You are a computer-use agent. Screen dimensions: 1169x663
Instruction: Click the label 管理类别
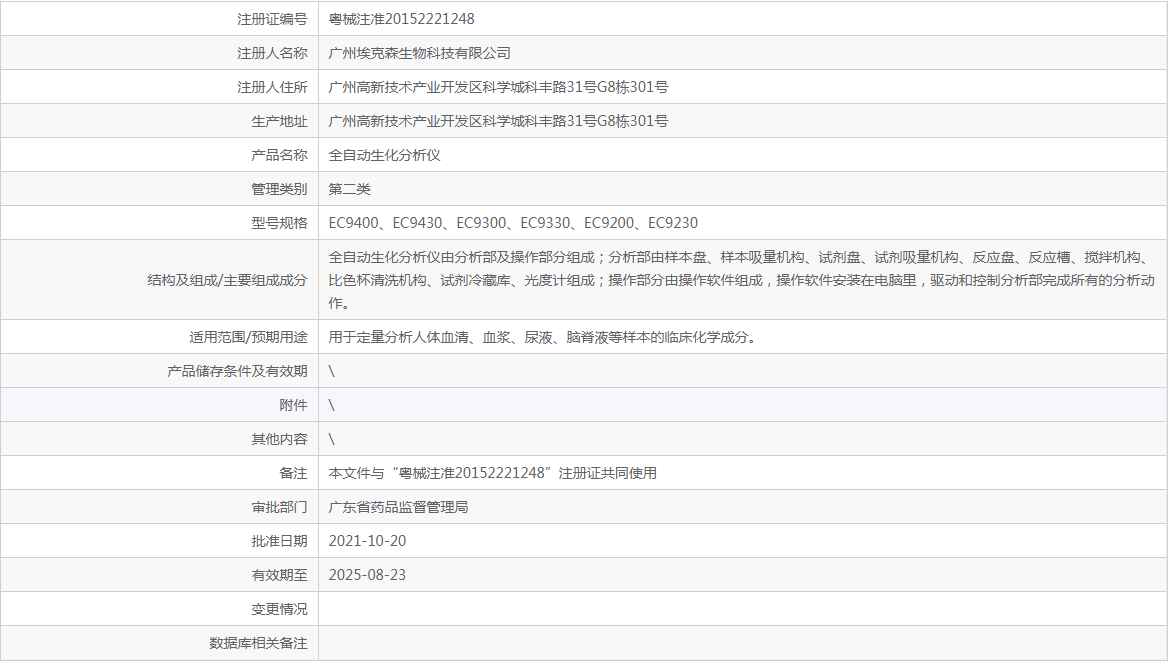point(280,189)
